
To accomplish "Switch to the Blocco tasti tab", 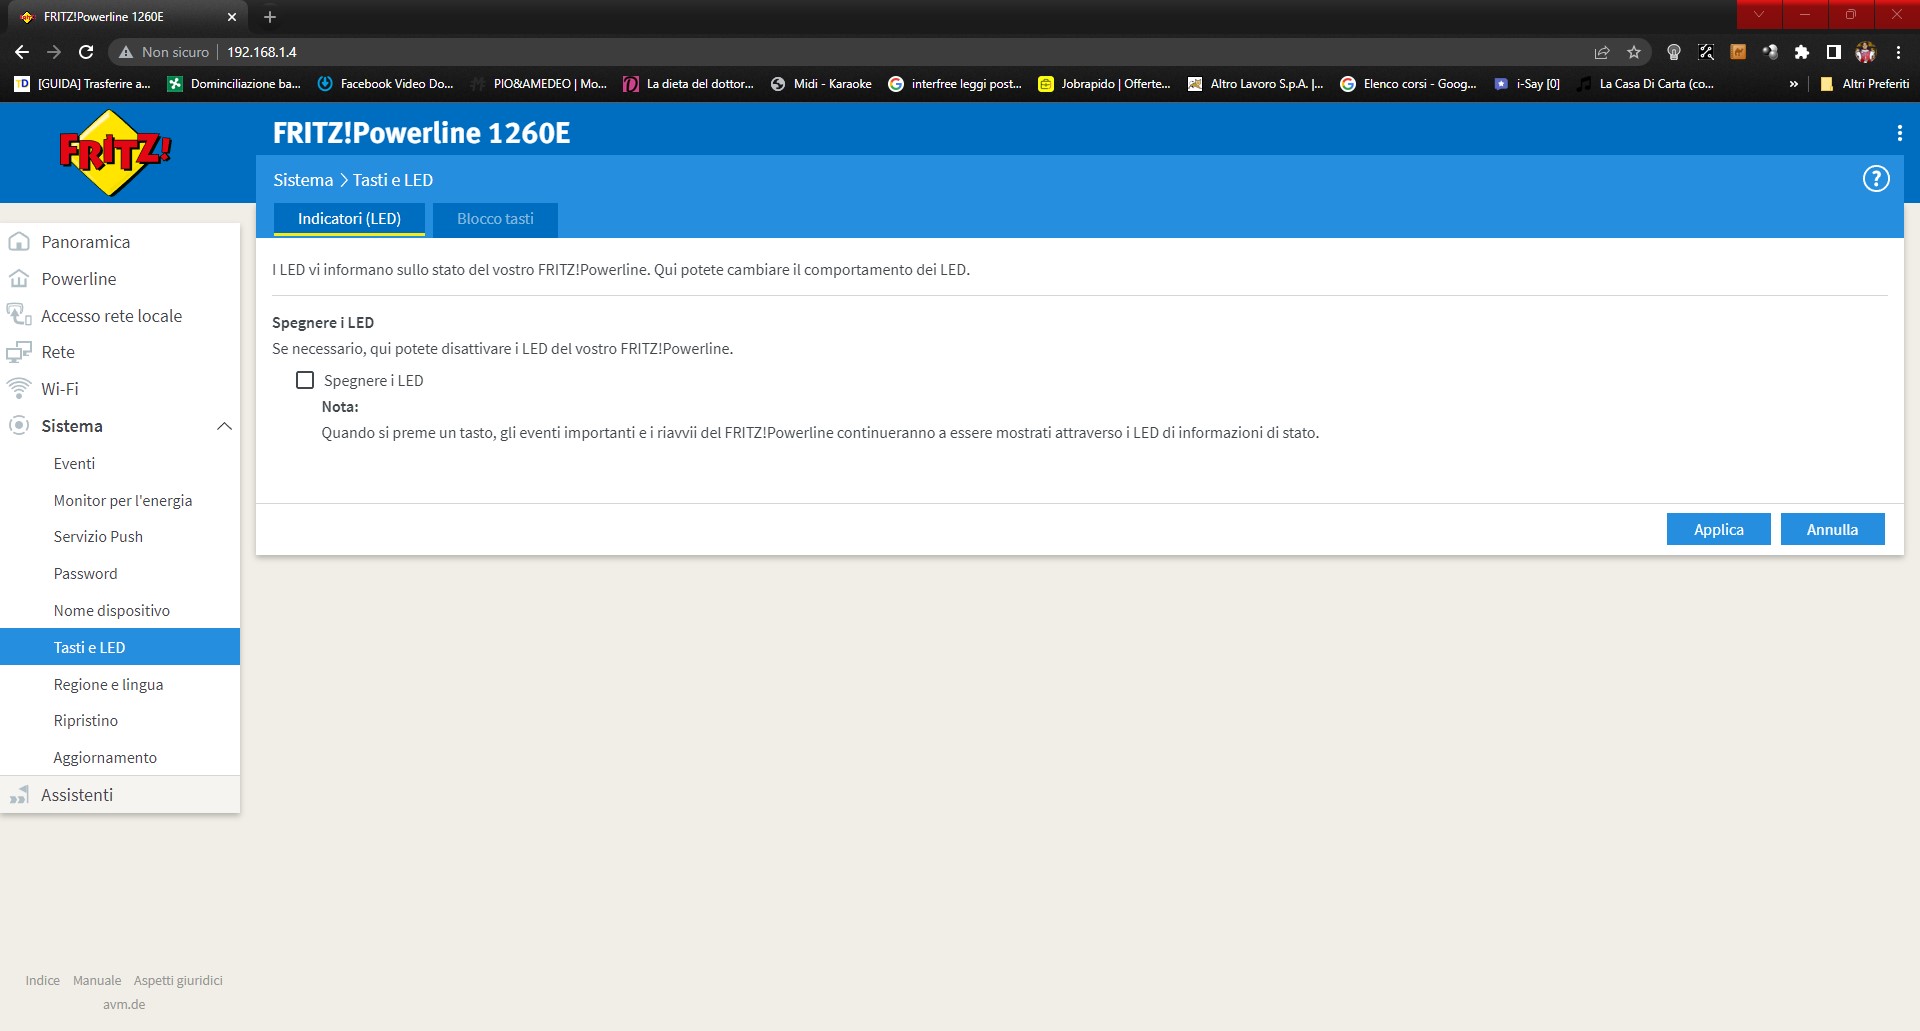I will click(495, 219).
